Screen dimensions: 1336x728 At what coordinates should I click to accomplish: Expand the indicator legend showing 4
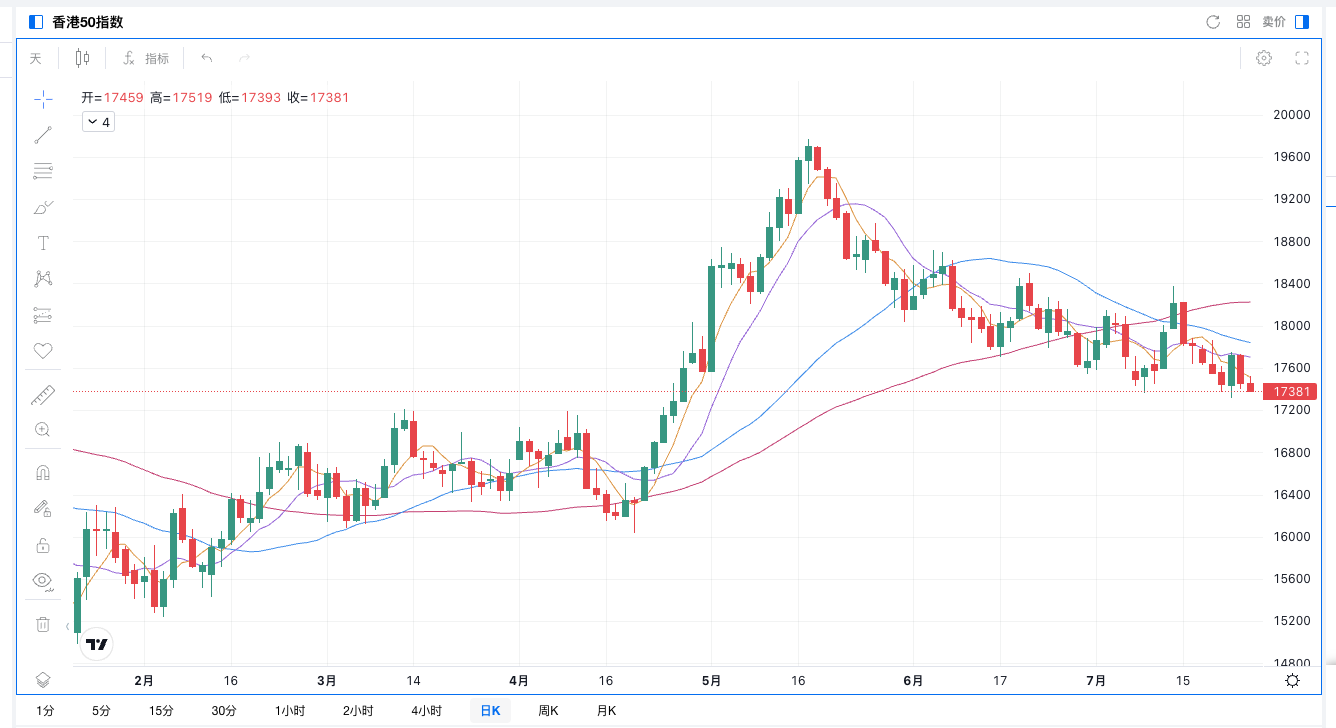pyautogui.click(x=98, y=122)
